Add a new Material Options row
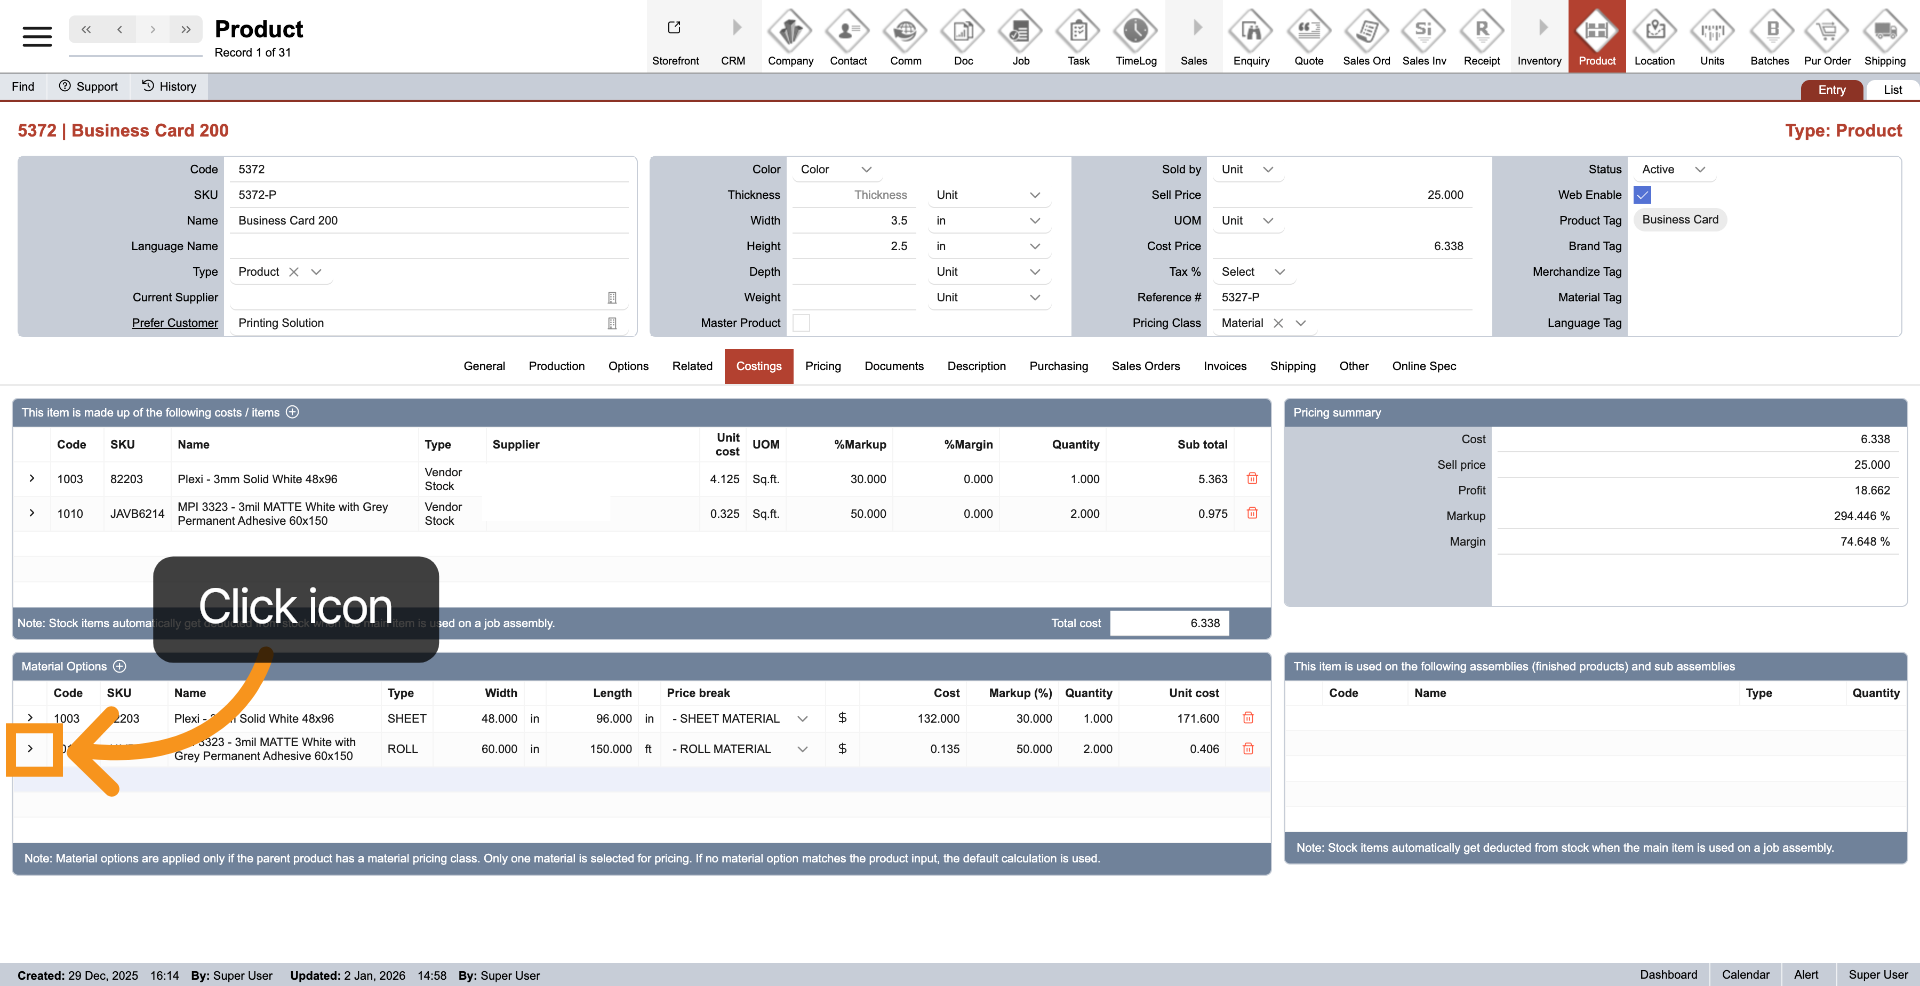The width and height of the screenshot is (1920, 986). (x=120, y=667)
